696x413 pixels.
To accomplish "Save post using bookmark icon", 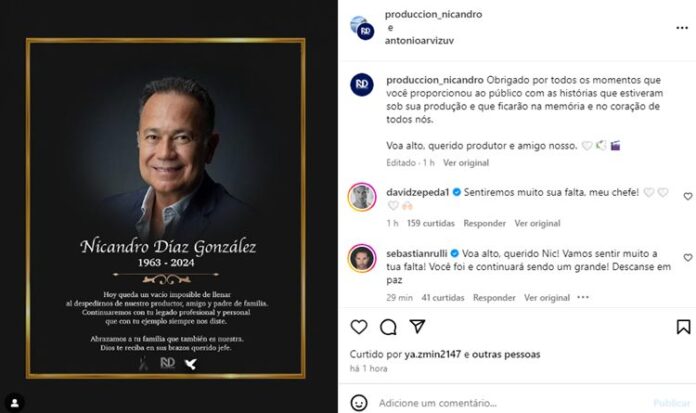I will (683, 327).
